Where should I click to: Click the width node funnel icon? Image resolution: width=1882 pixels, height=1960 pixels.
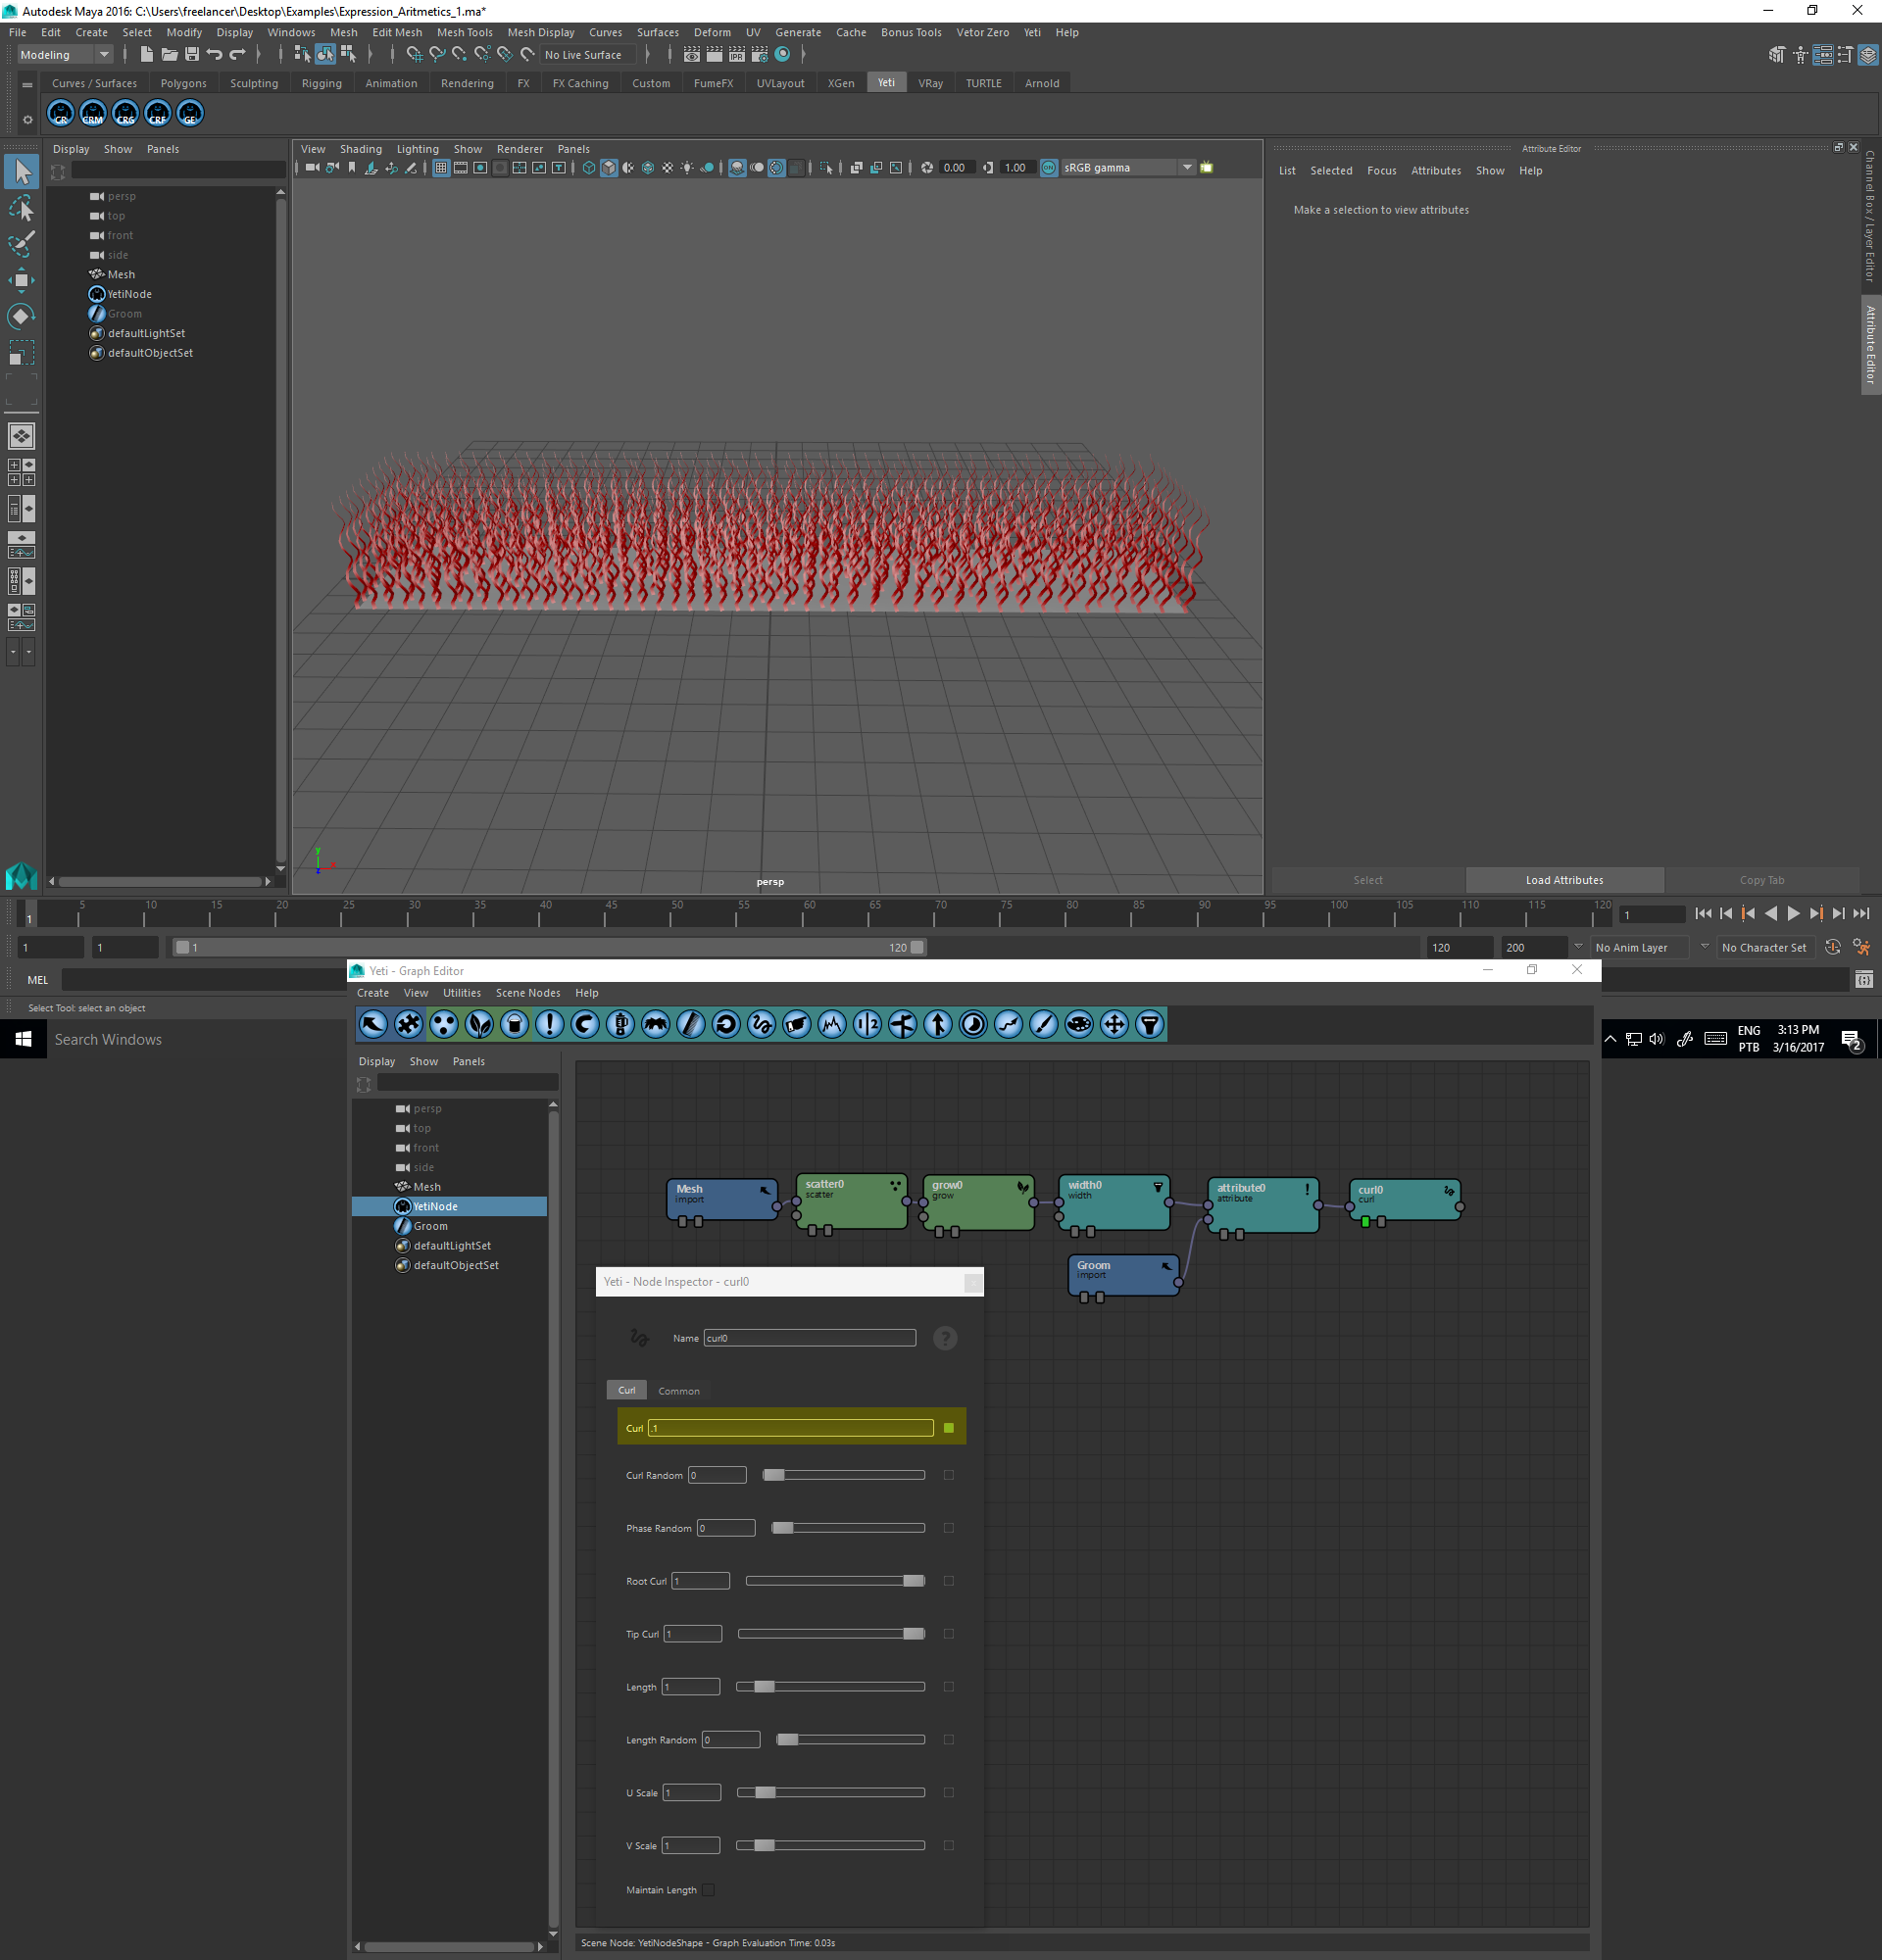click(1158, 1187)
